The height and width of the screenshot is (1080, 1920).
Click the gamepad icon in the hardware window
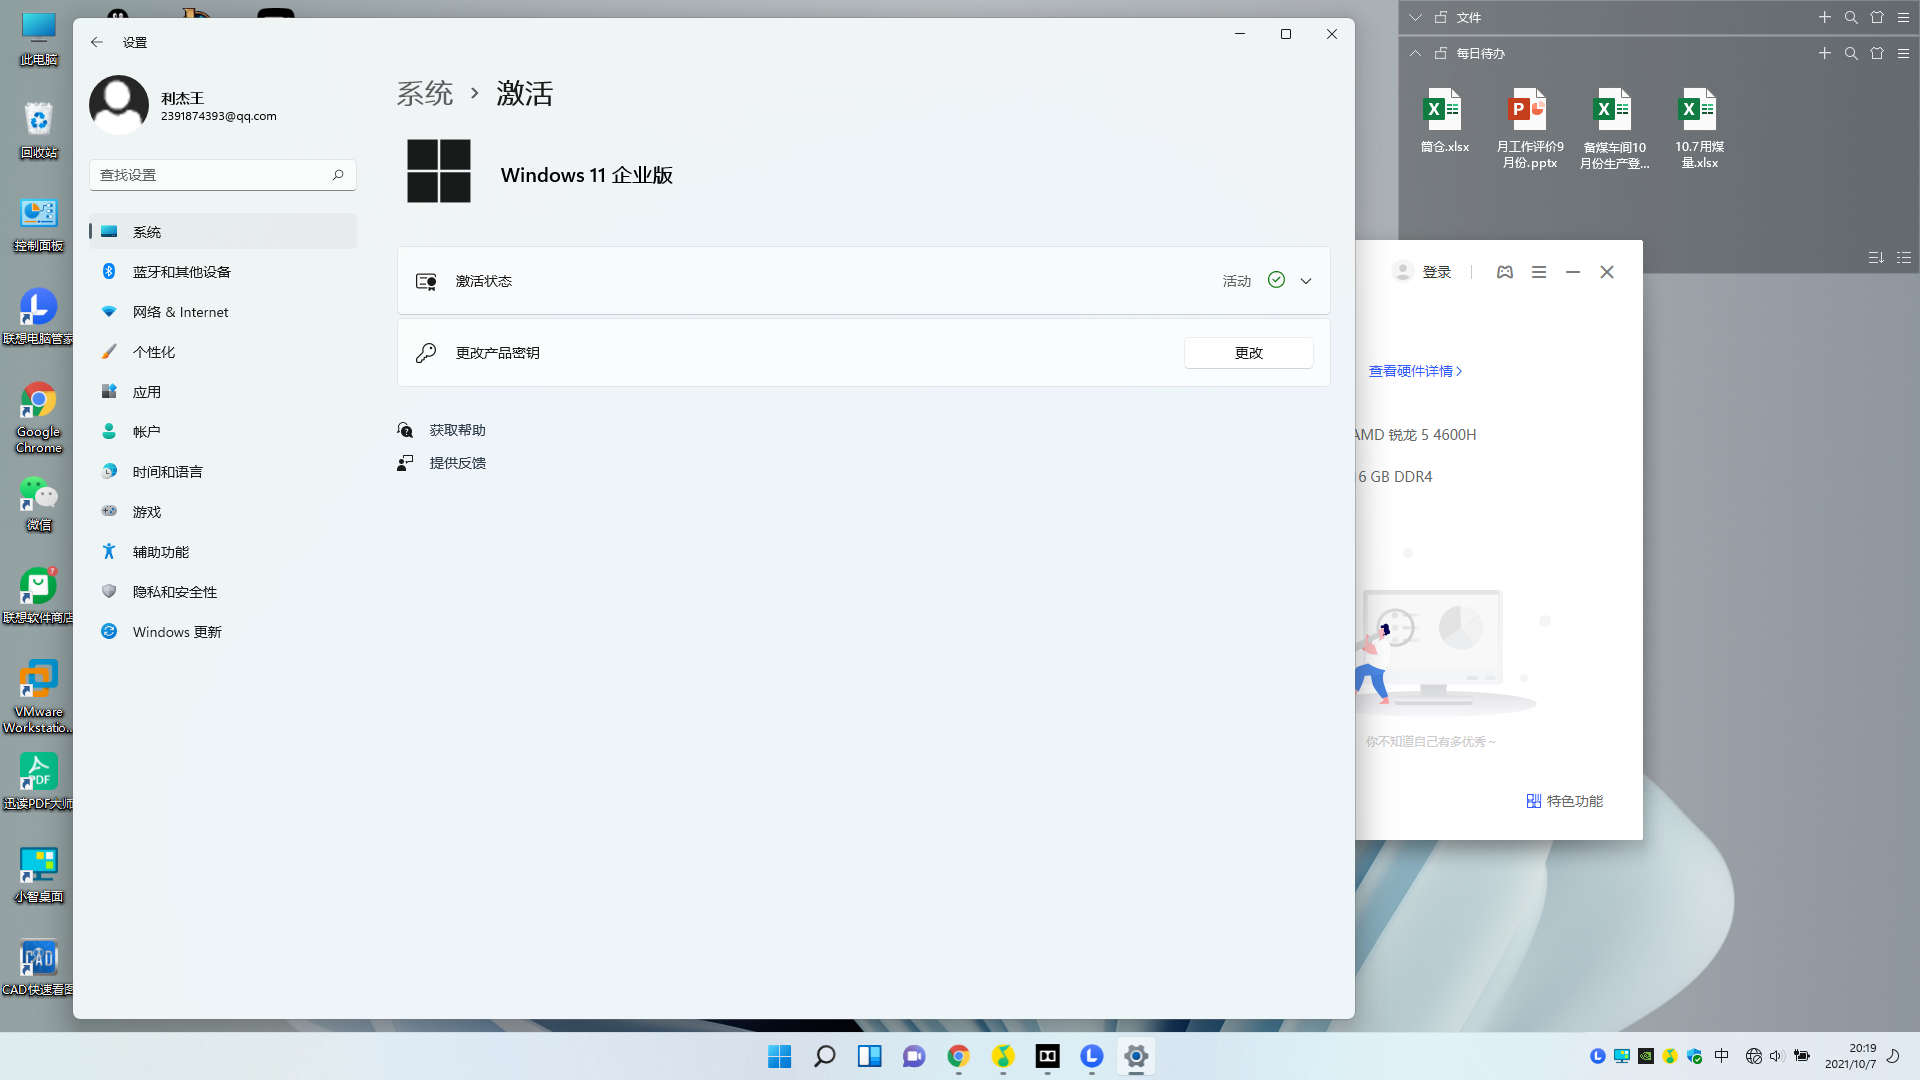(x=1505, y=272)
